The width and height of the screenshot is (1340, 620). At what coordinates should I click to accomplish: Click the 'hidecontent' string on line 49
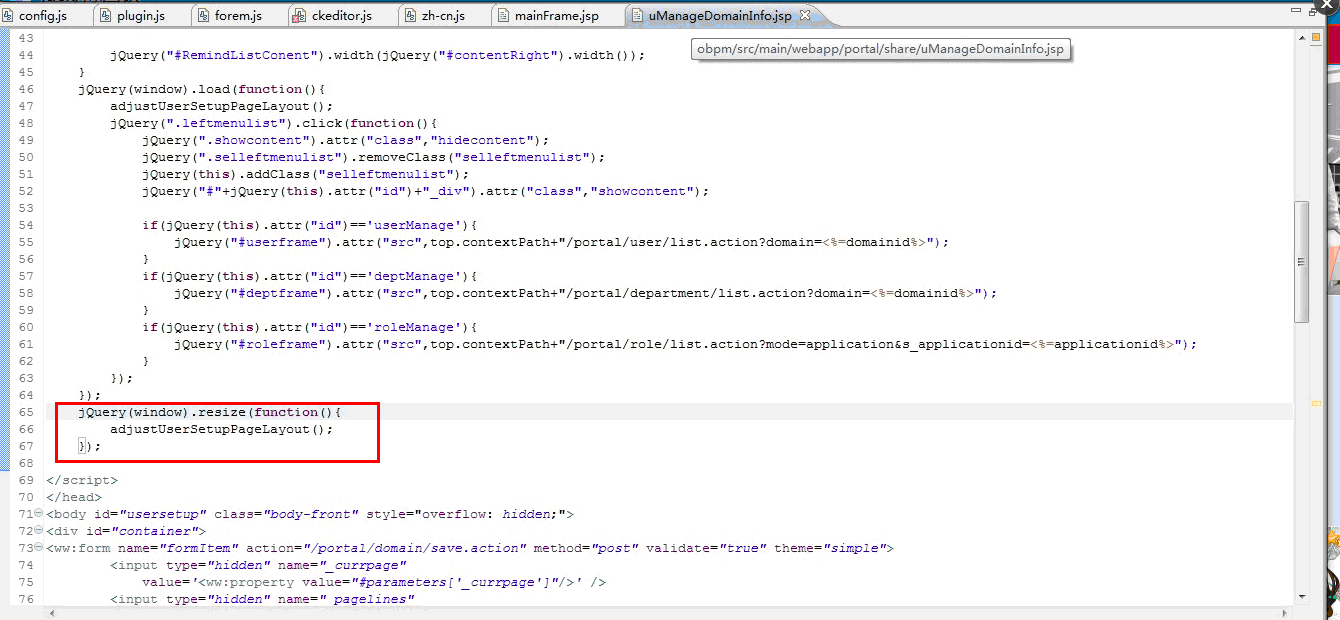click(484, 140)
